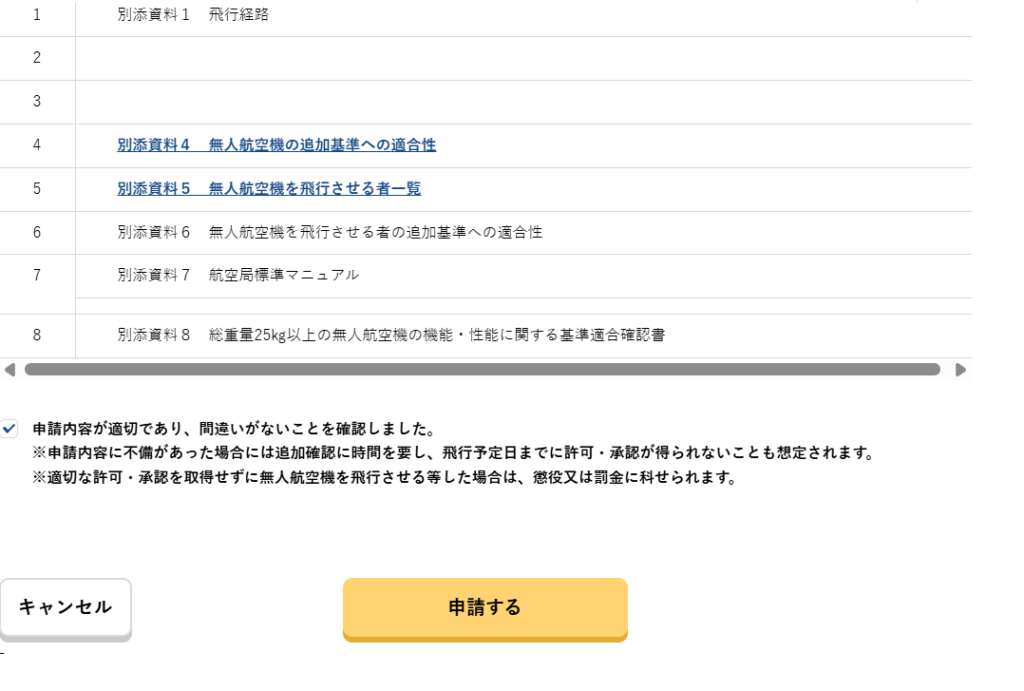The width and height of the screenshot is (1024, 691).
Task: Click the horizontal scrollbar thumb
Action: (x=480, y=369)
